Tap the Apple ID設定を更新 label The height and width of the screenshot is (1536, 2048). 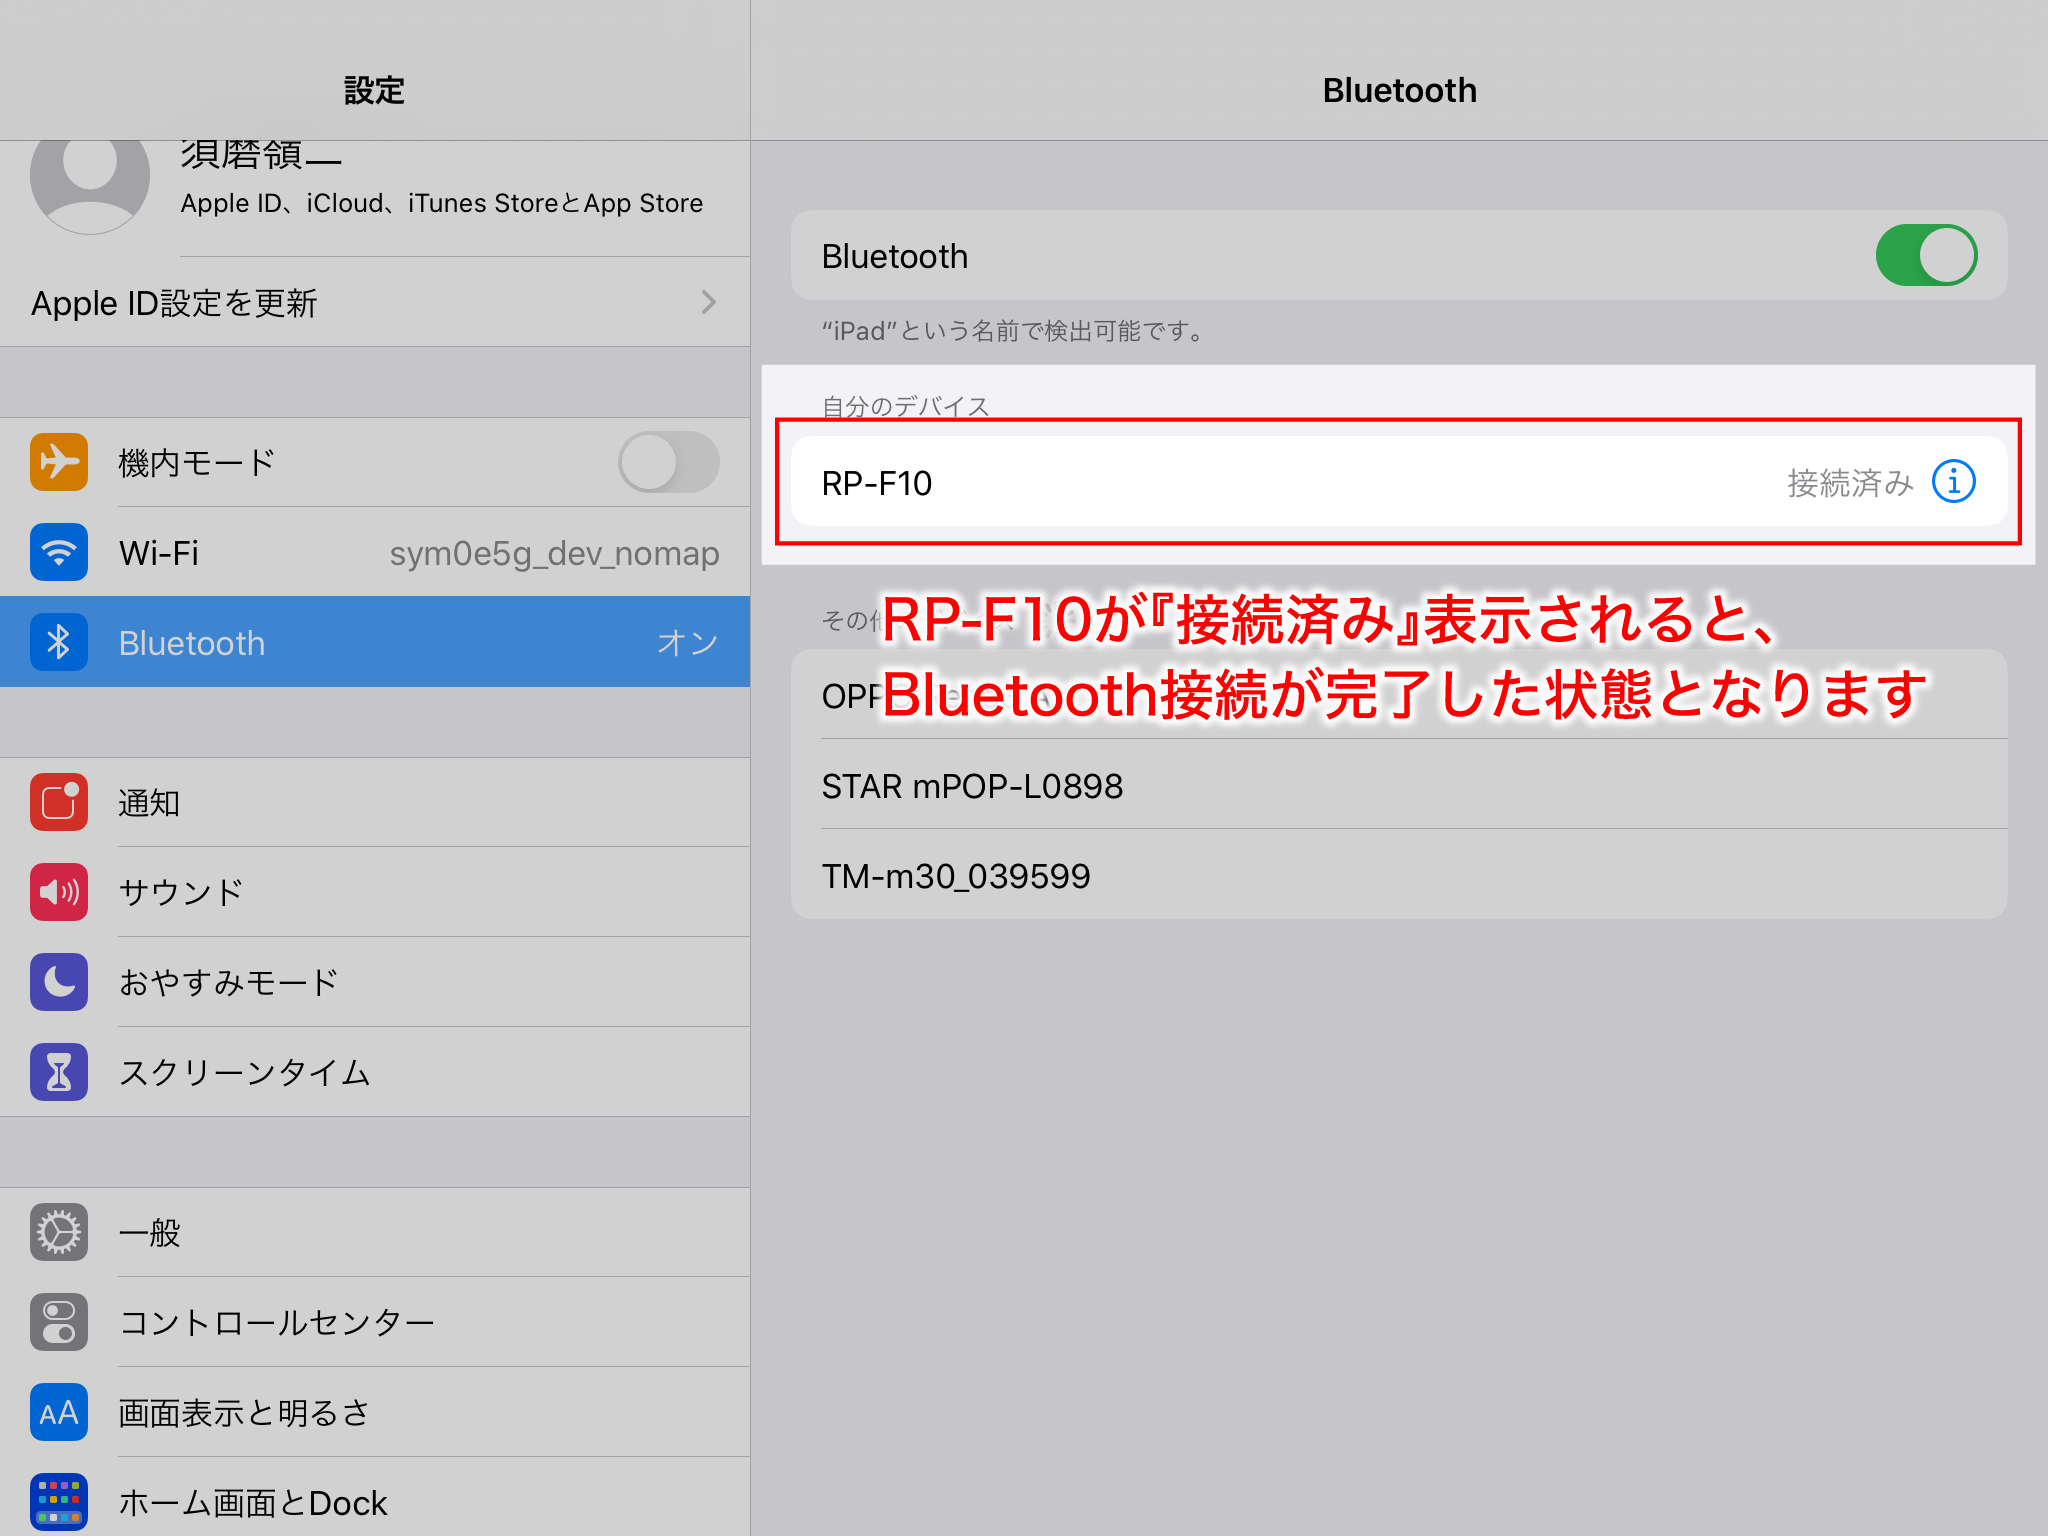174,303
